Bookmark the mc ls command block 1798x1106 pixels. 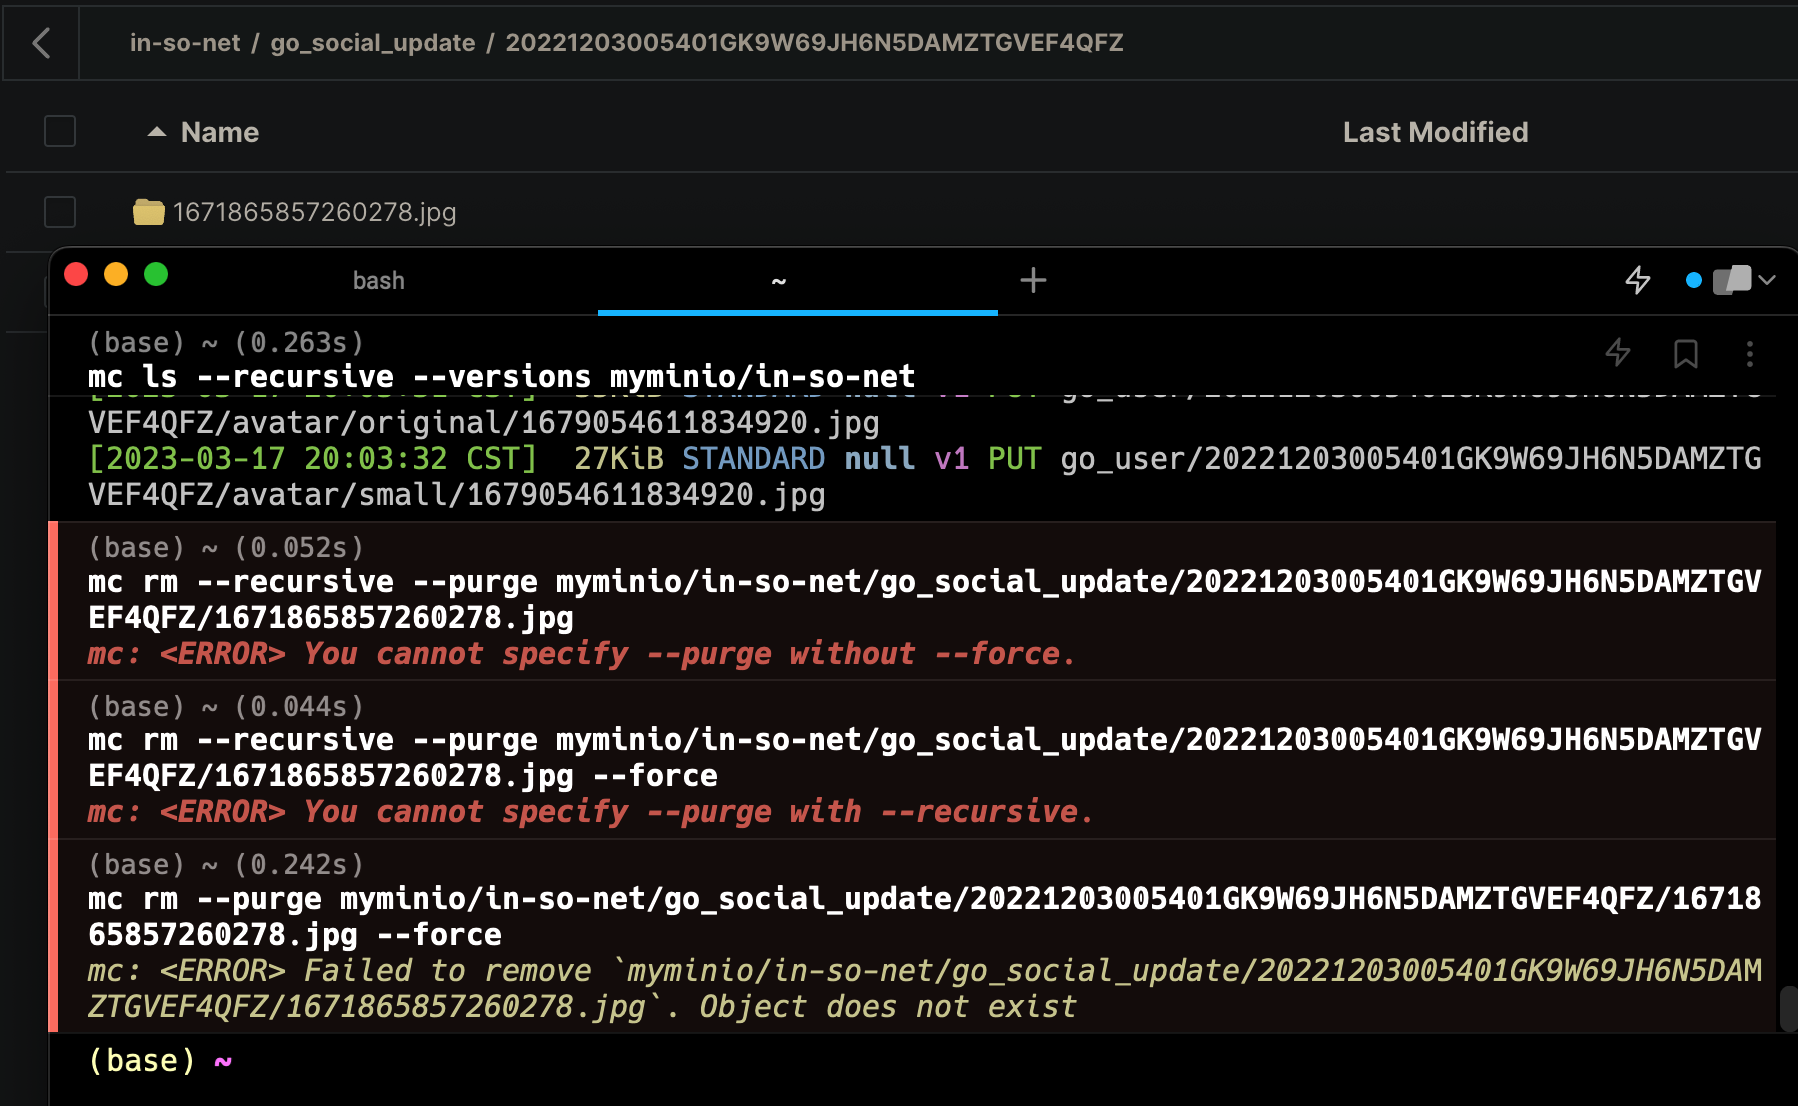(x=1688, y=353)
